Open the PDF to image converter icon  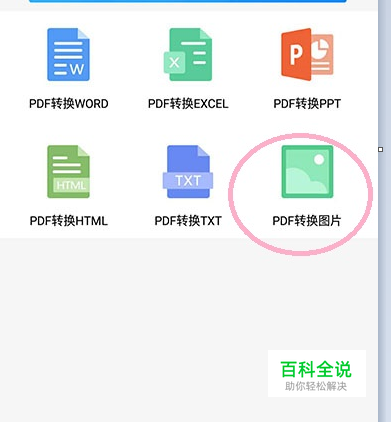click(307, 172)
